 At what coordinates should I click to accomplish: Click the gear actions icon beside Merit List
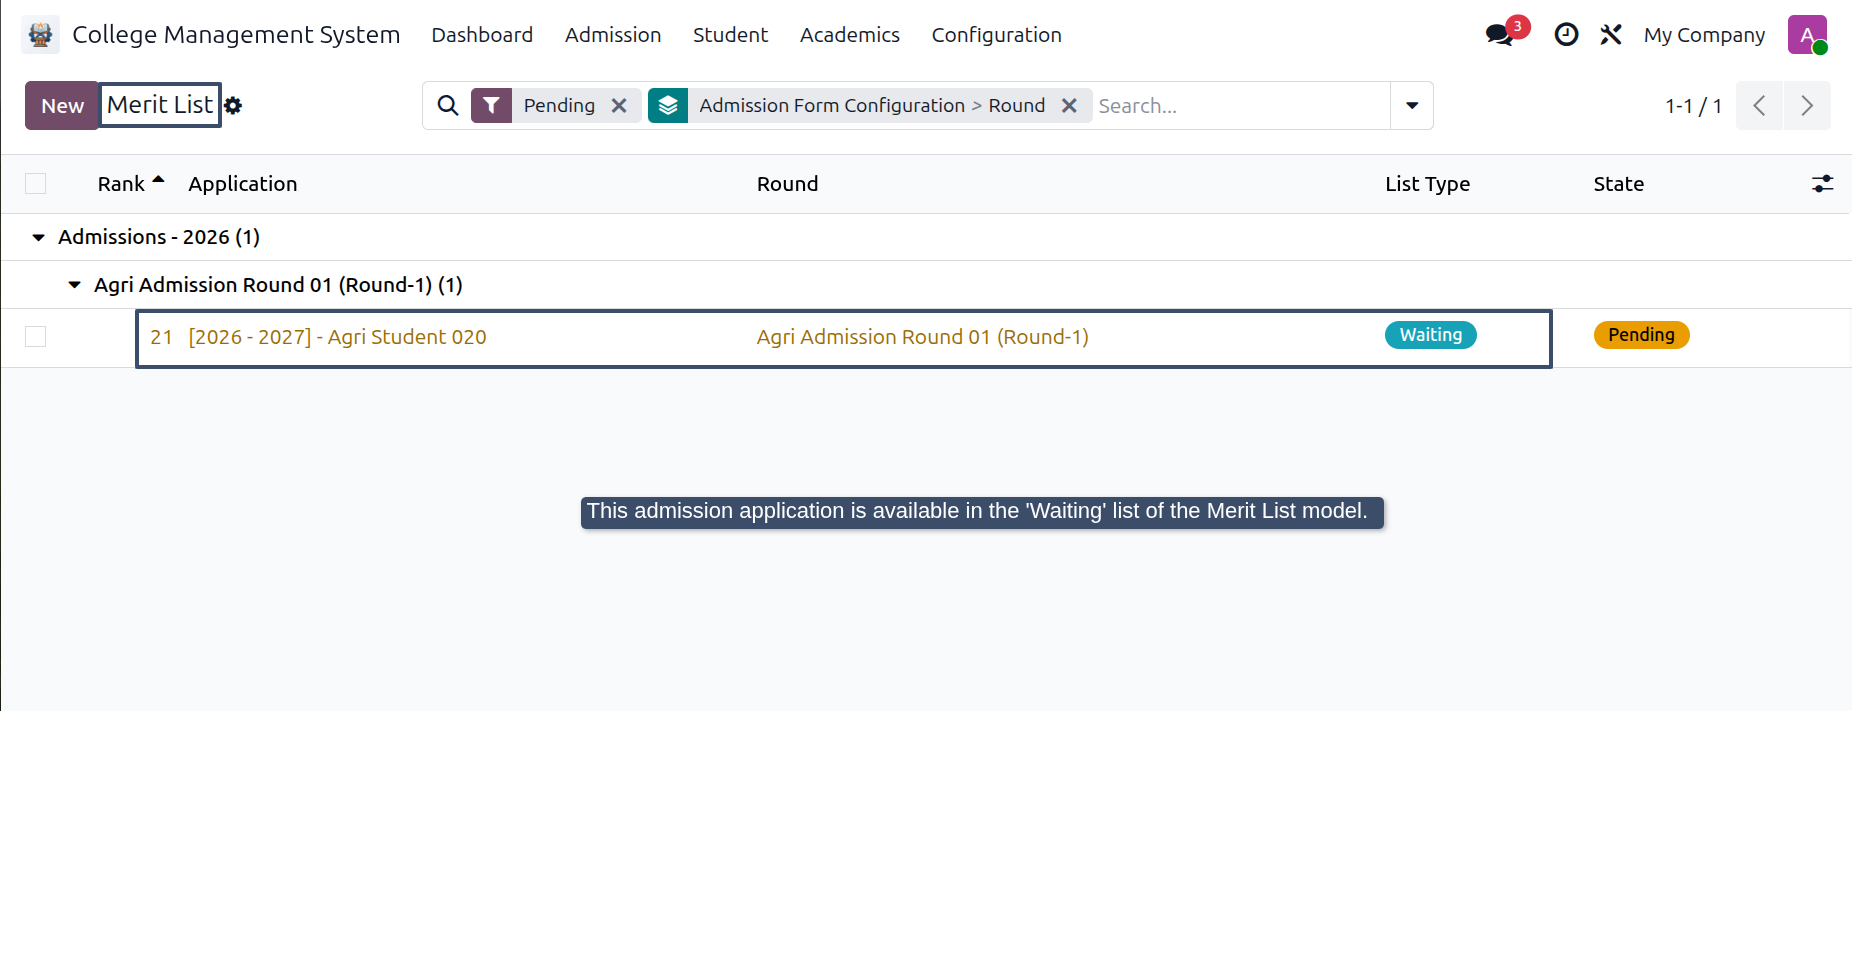(233, 106)
